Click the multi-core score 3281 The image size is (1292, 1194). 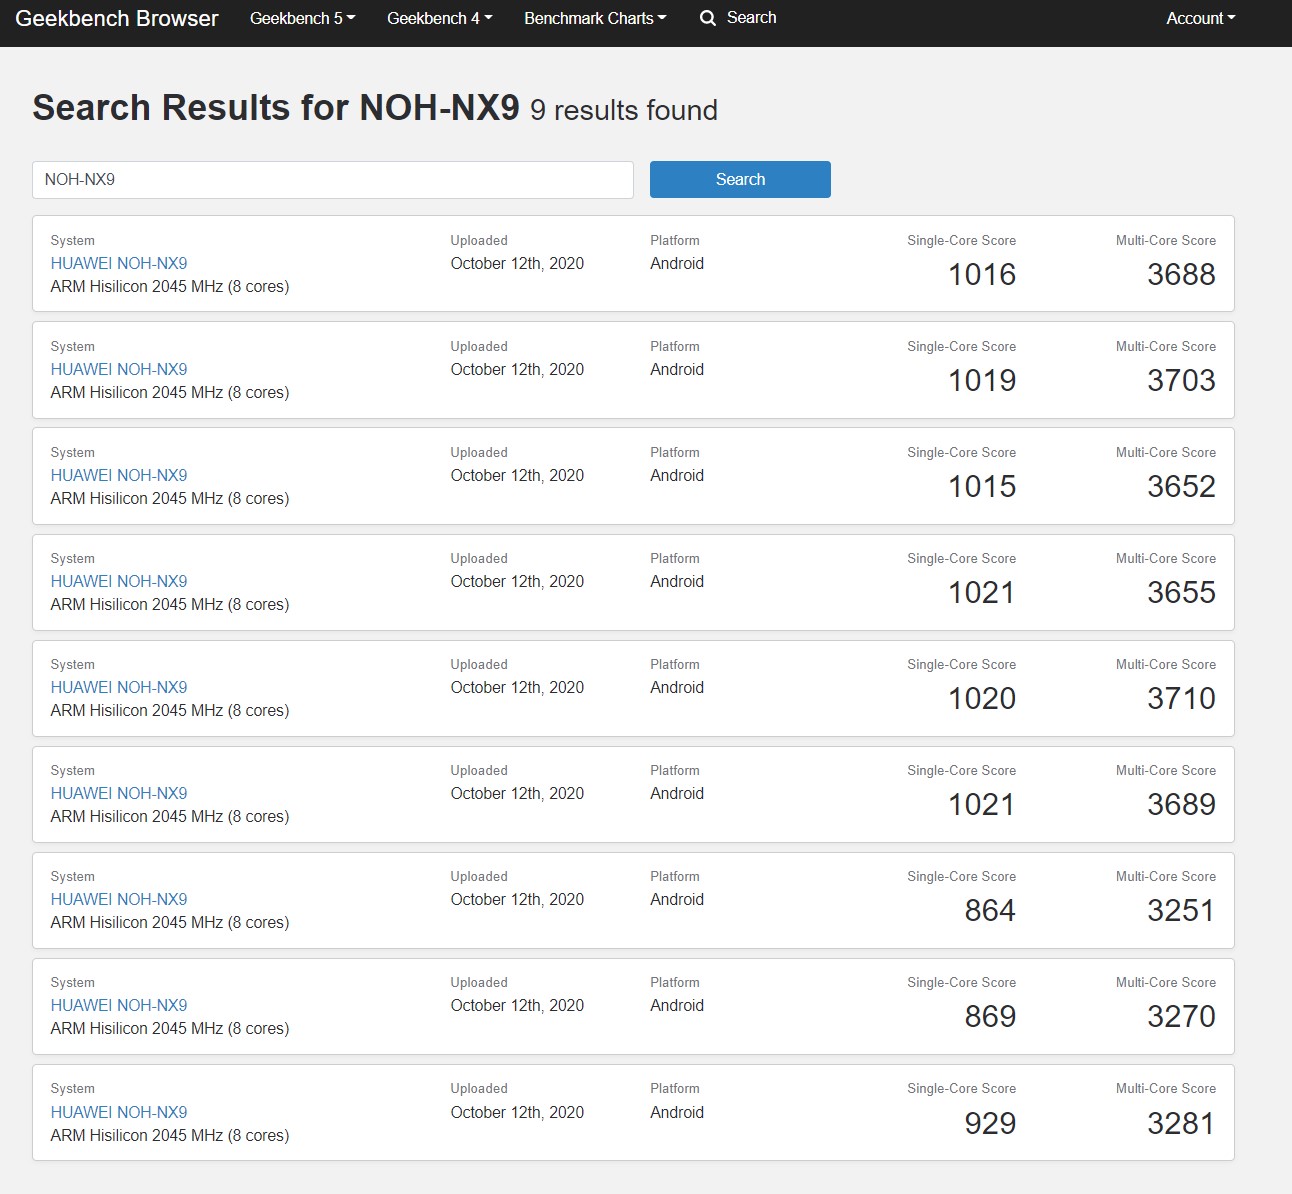tap(1181, 1123)
